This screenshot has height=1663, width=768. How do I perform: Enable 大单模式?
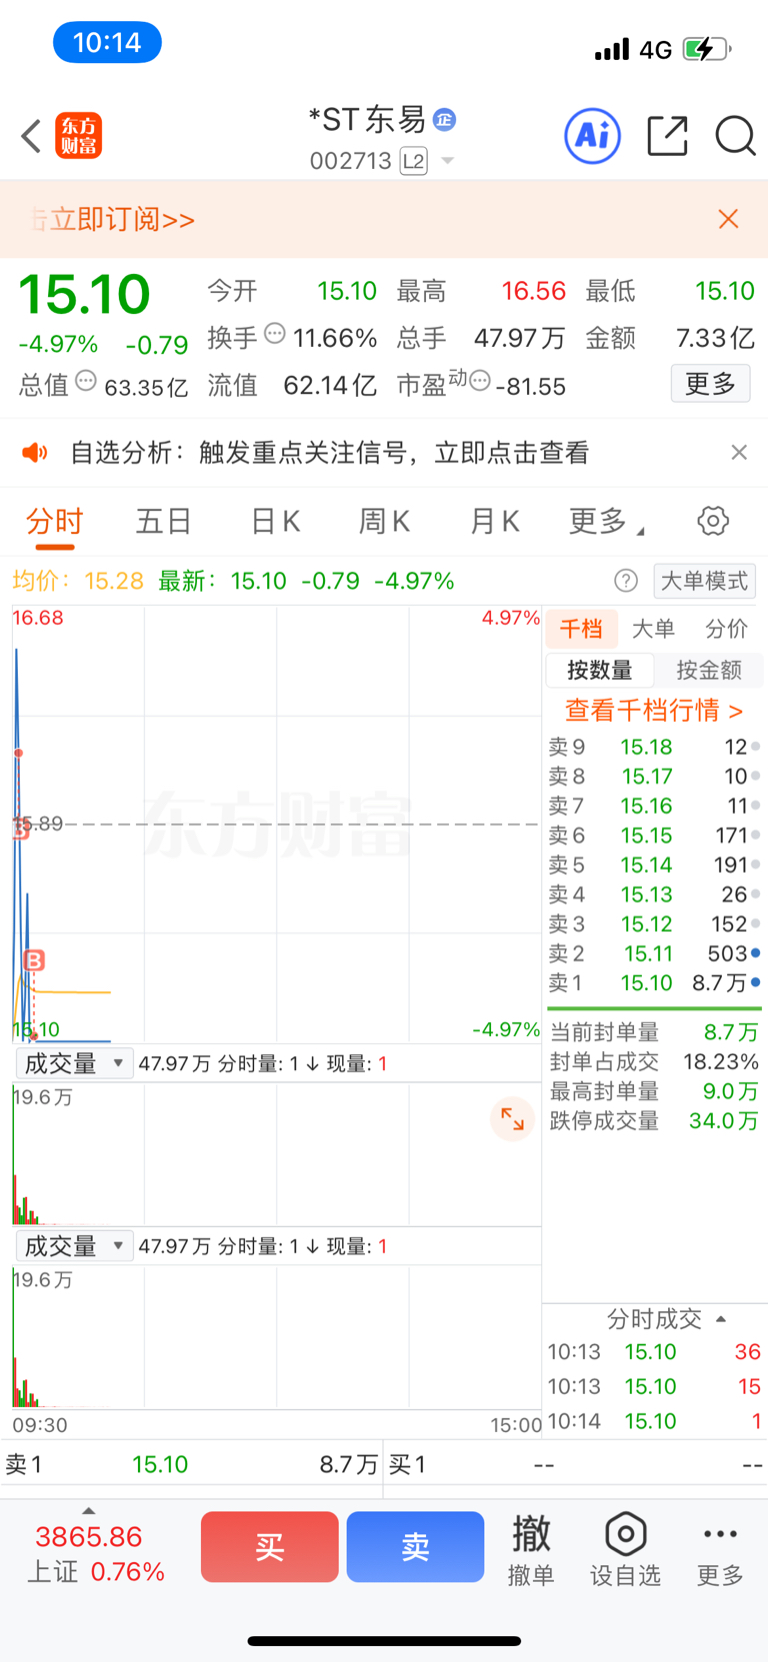(705, 581)
